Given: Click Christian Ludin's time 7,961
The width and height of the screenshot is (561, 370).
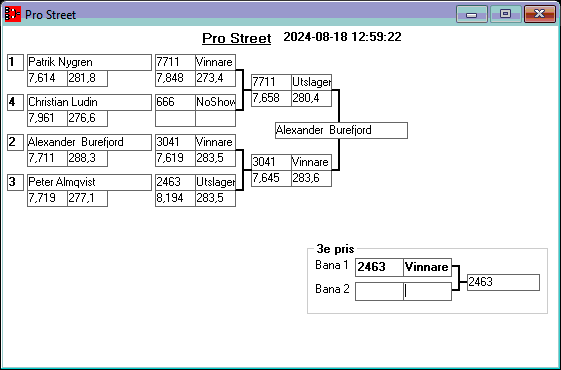Looking at the screenshot, I should pos(47,118).
